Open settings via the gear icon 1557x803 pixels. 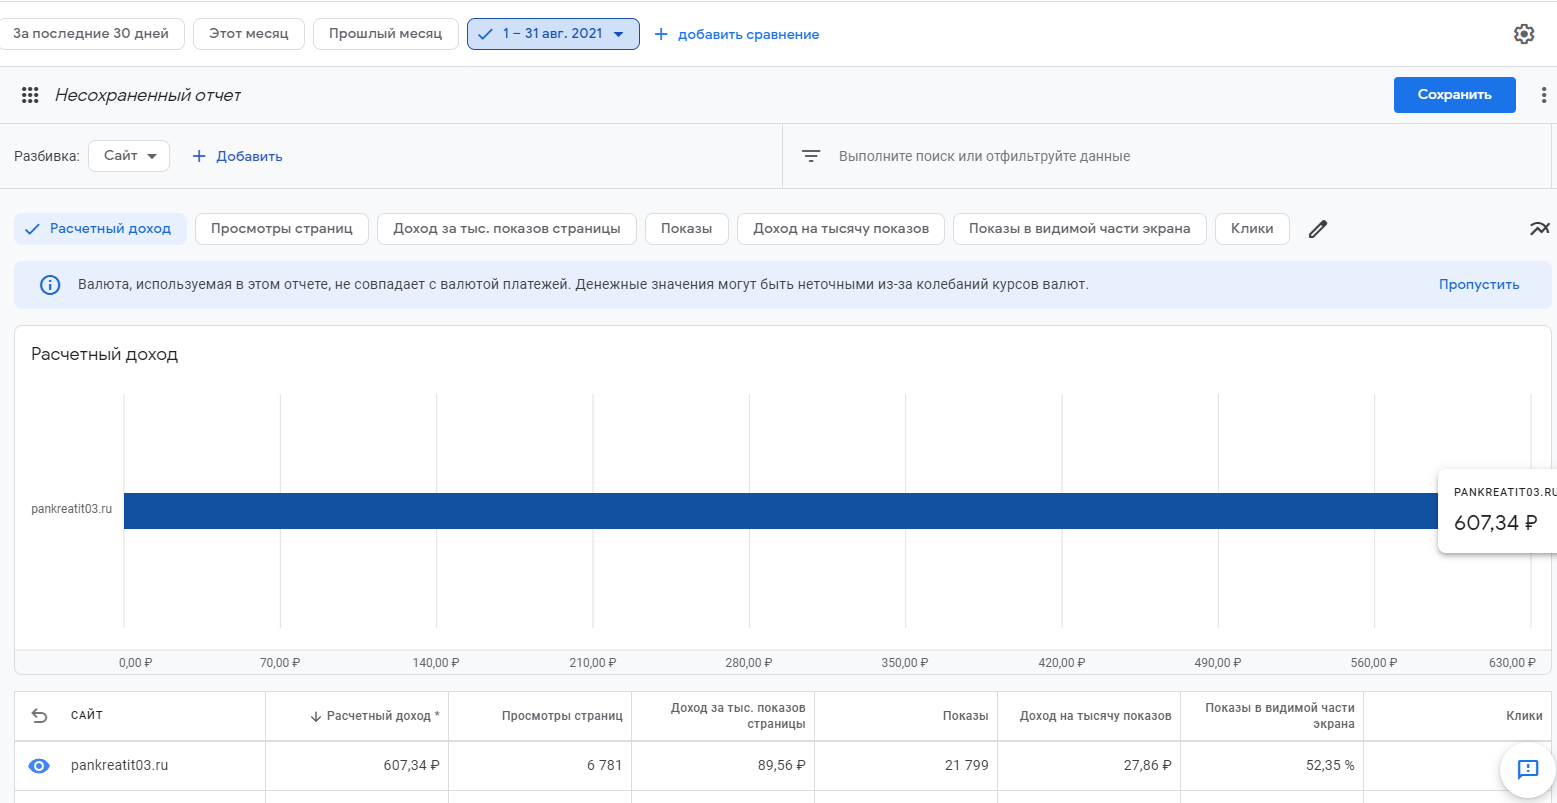[x=1523, y=34]
